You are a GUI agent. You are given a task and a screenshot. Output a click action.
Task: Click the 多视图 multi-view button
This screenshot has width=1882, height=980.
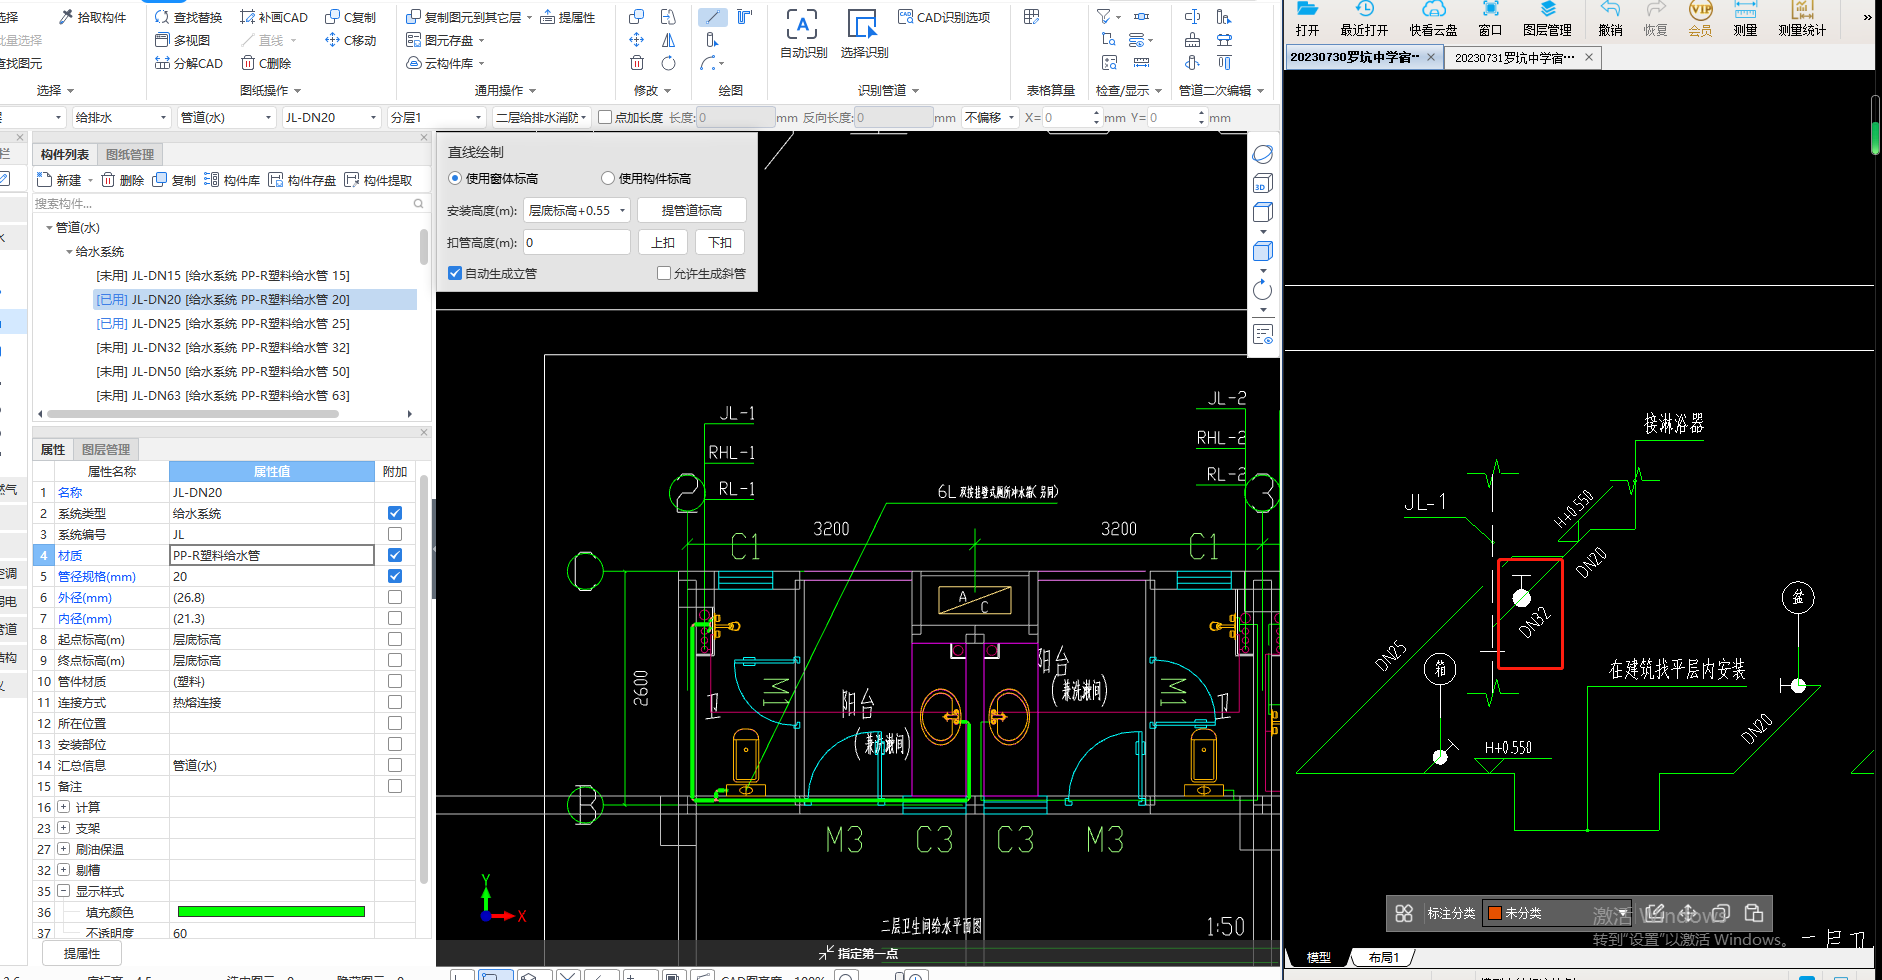[183, 40]
